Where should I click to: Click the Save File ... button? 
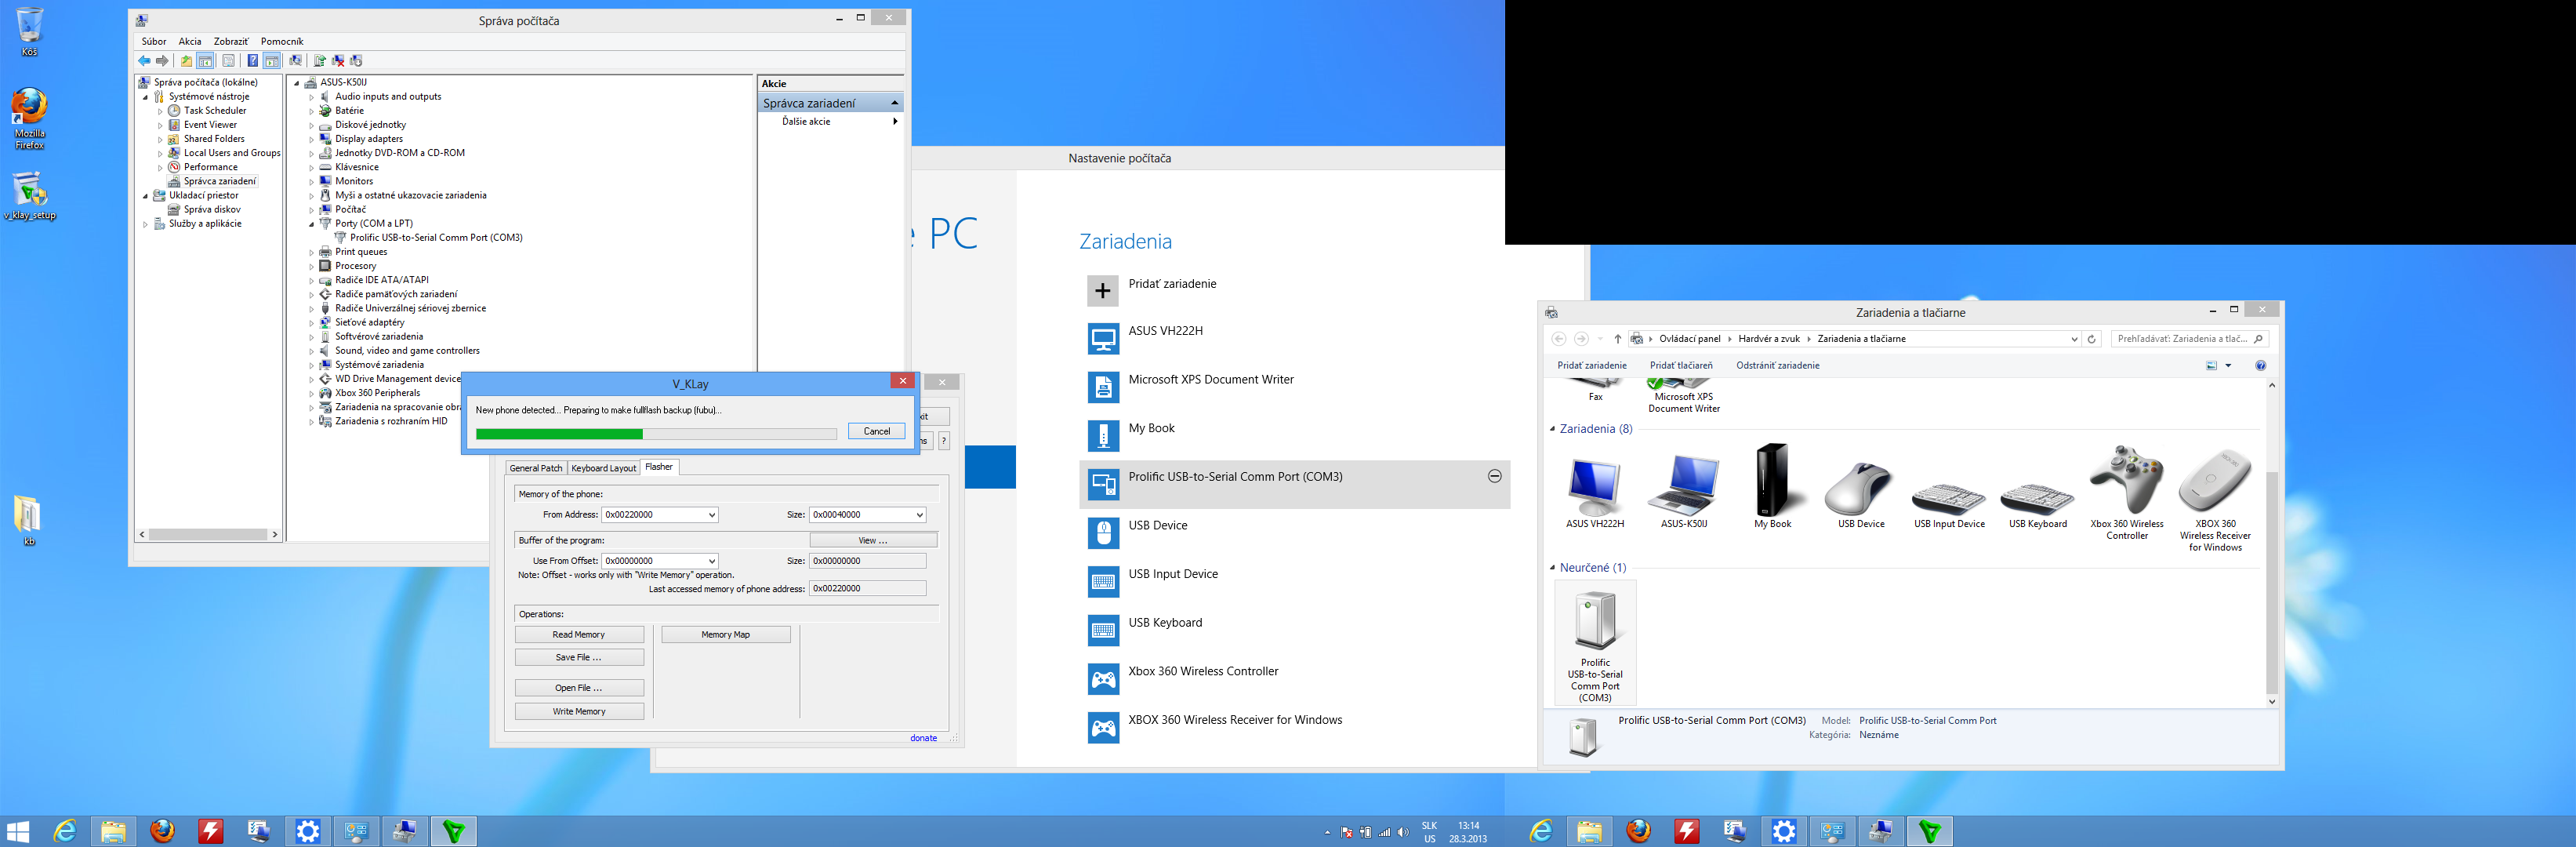click(579, 658)
